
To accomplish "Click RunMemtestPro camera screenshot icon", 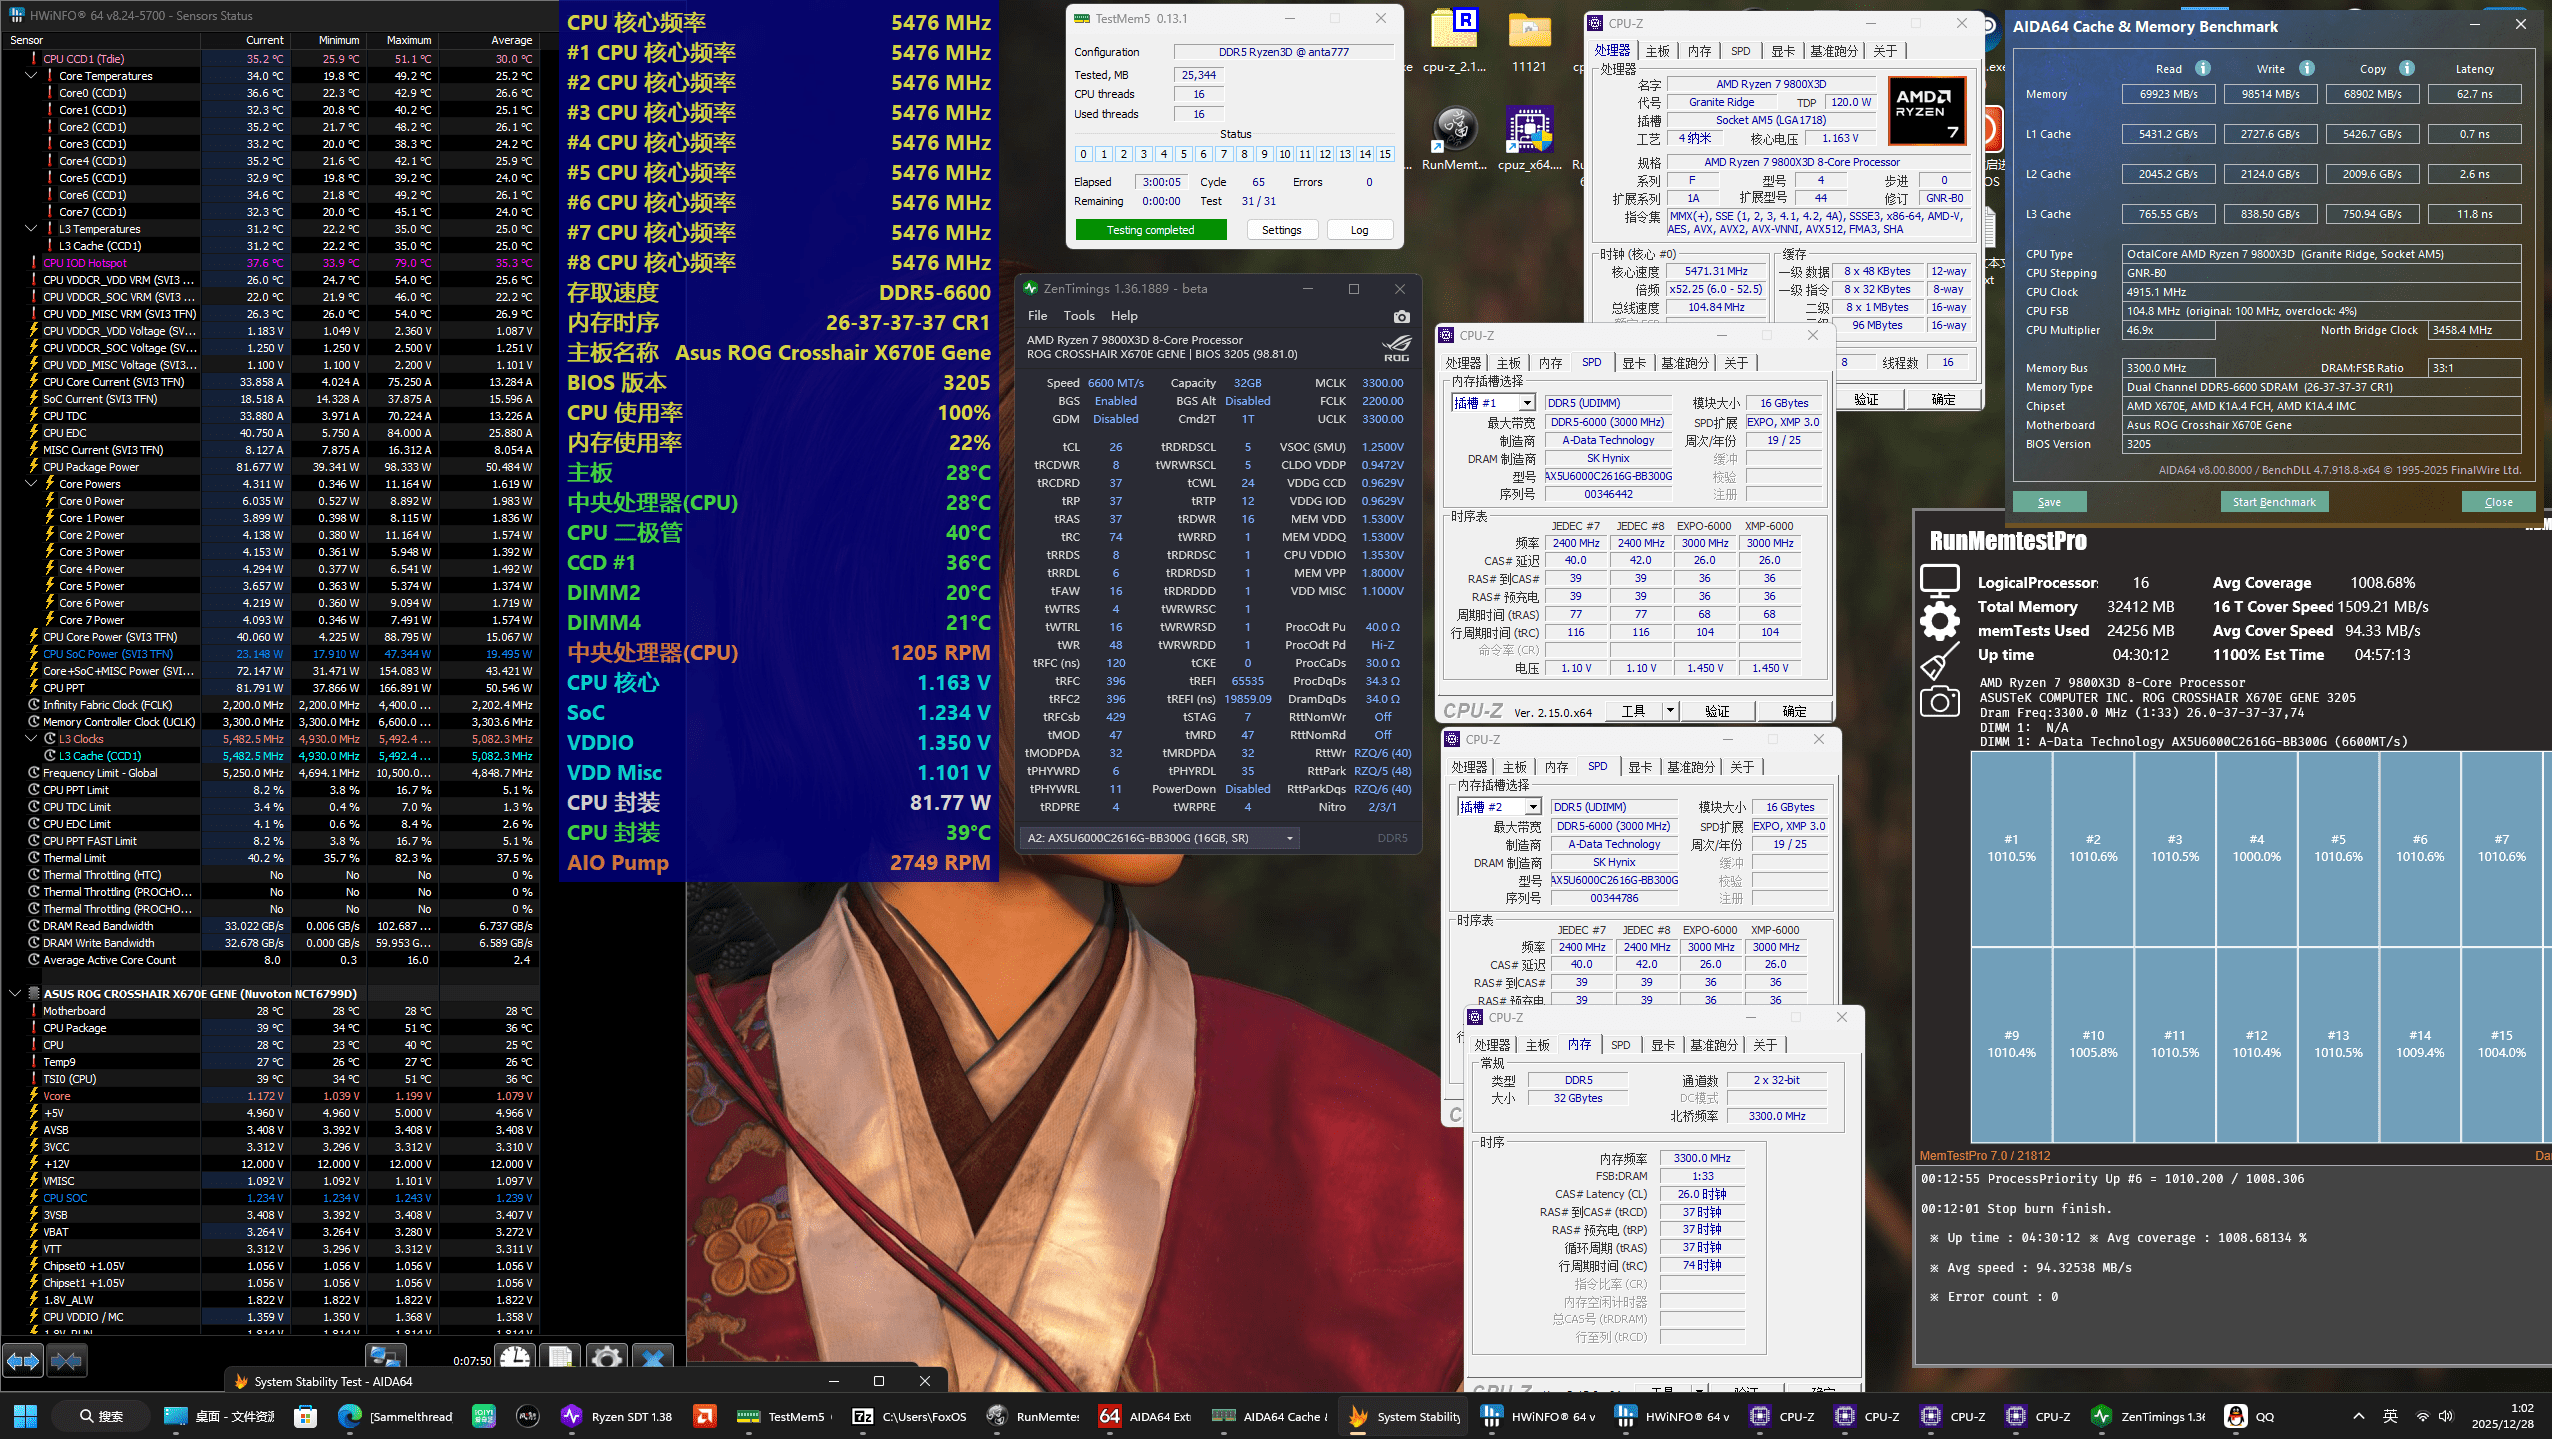I will click(1939, 701).
